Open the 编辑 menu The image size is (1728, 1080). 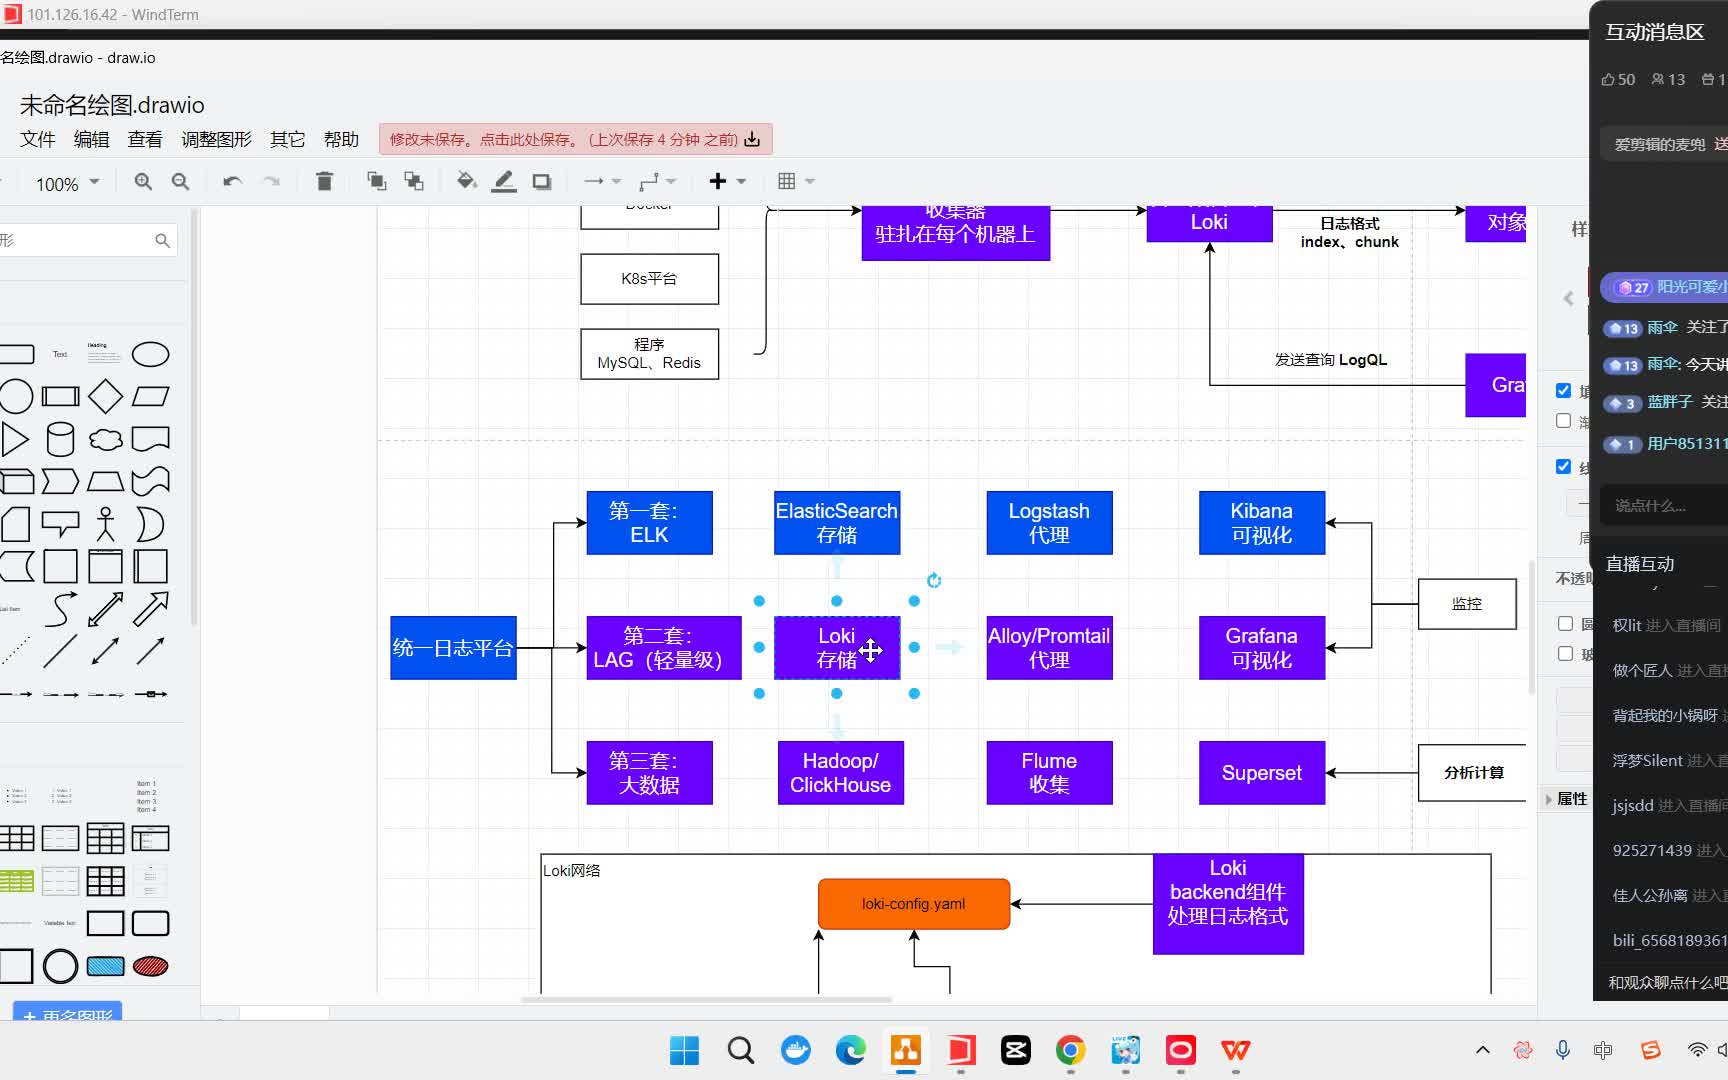click(x=92, y=139)
